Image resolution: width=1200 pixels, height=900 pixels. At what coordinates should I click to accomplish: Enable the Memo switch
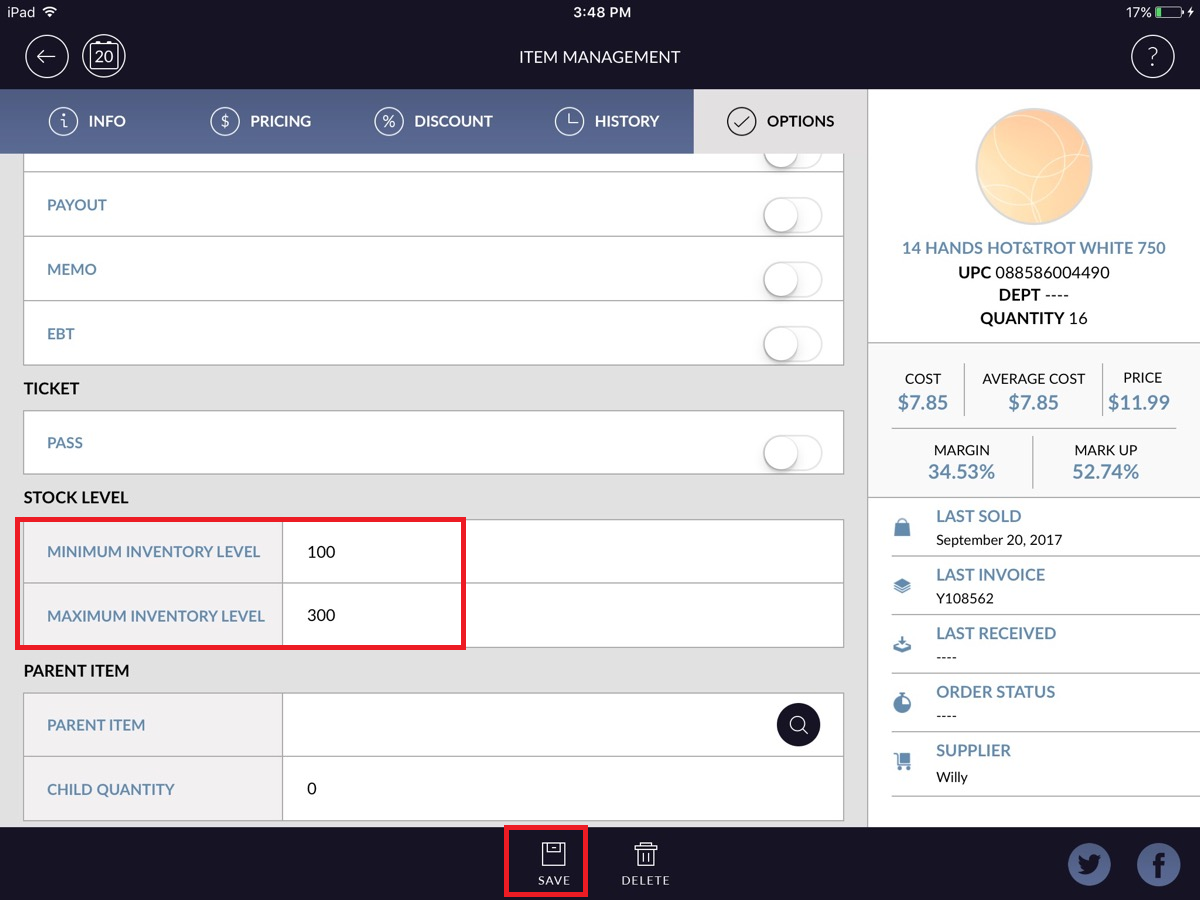tap(792, 280)
